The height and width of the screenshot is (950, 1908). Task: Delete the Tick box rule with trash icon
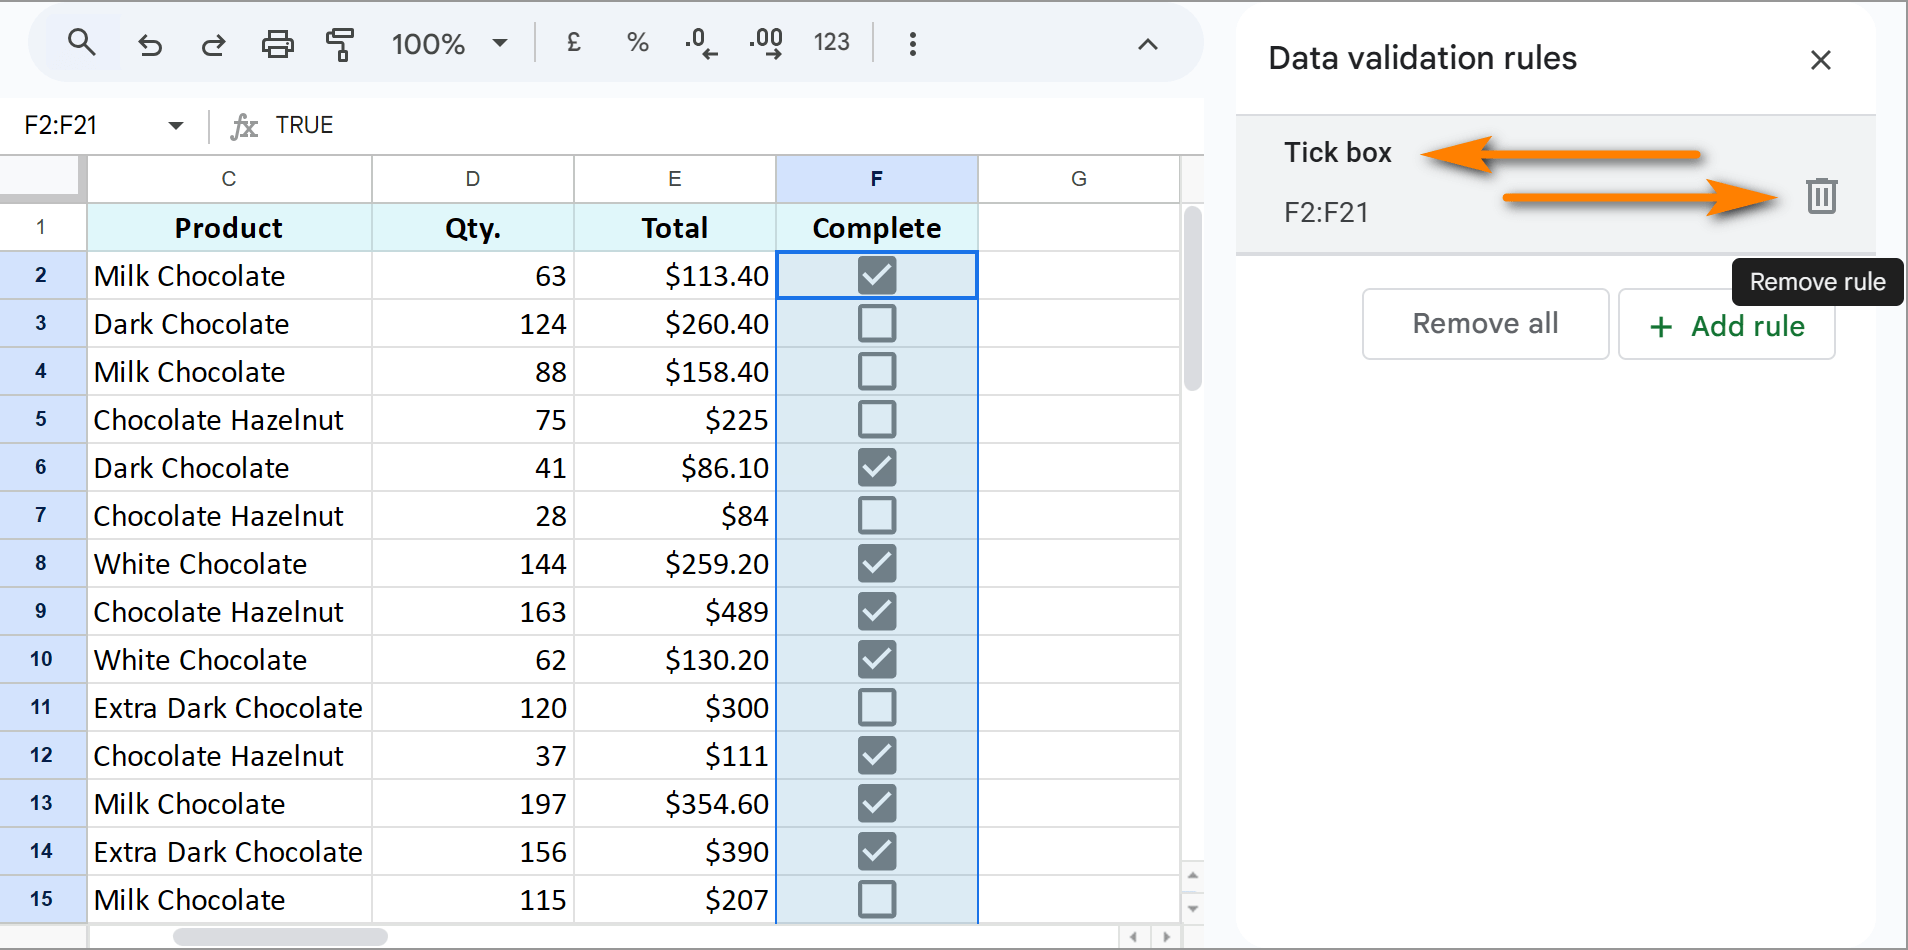coord(1822,195)
